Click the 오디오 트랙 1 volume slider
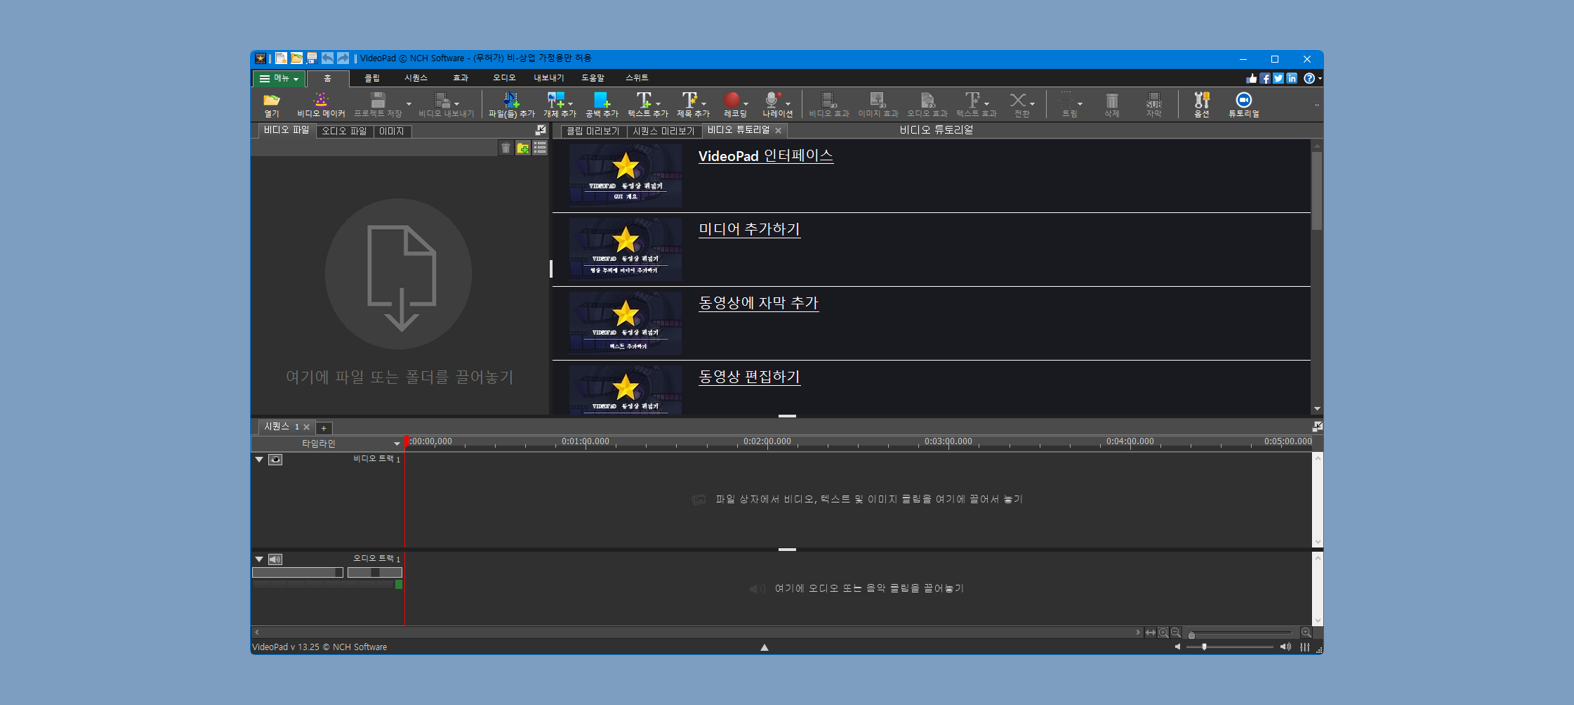This screenshot has height=705, width=1574. pos(298,573)
